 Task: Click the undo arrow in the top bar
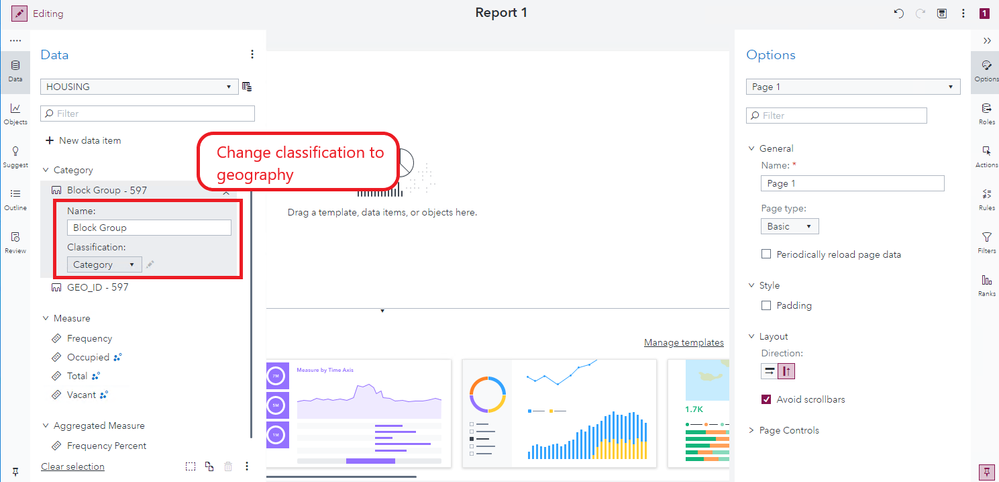(x=899, y=13)
